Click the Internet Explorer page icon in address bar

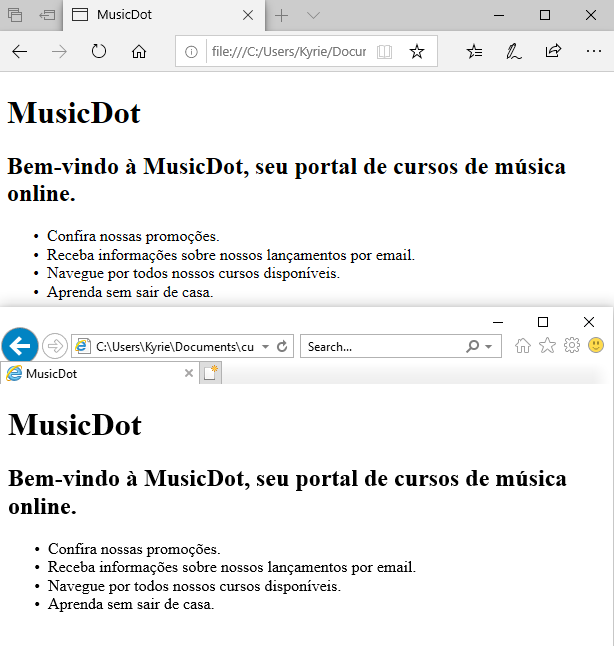click(82, 346)
